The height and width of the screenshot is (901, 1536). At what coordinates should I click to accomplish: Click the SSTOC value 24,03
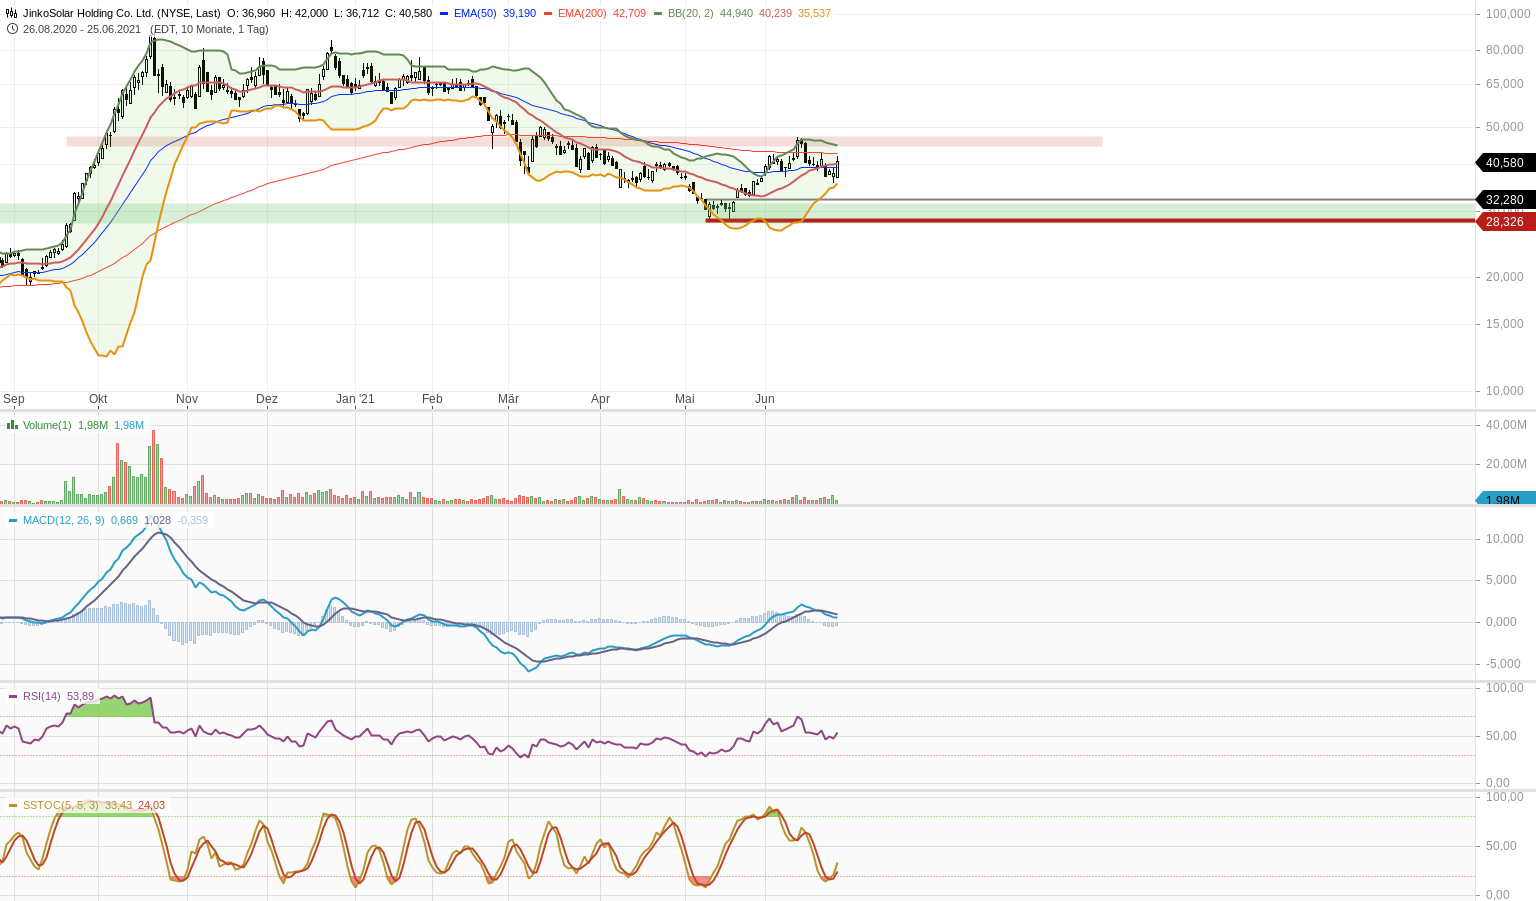[152, 805]
